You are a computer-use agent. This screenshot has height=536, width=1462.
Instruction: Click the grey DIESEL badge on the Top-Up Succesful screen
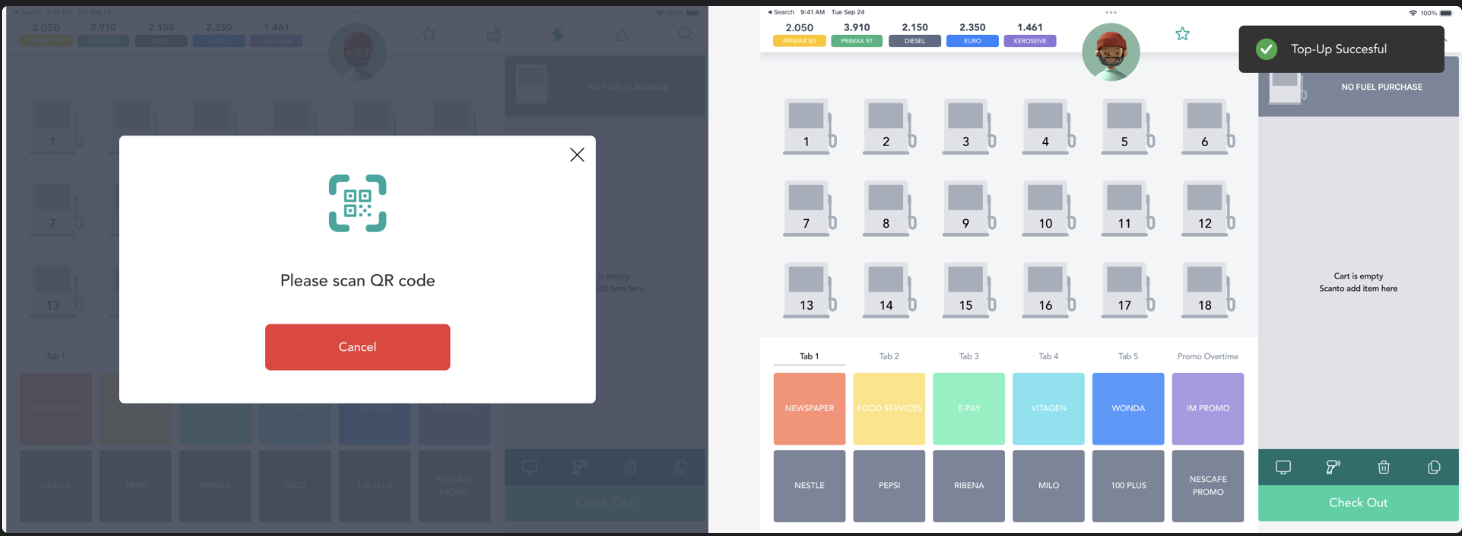pyautogui.click(x=915, y=41)
